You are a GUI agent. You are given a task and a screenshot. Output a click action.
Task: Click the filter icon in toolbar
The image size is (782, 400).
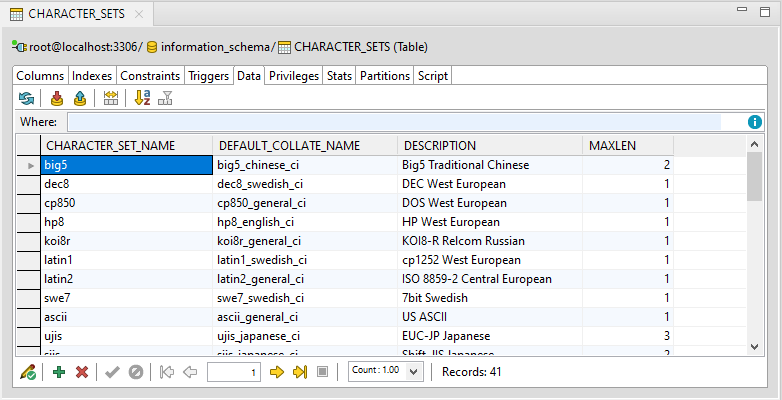click(166, 98)
